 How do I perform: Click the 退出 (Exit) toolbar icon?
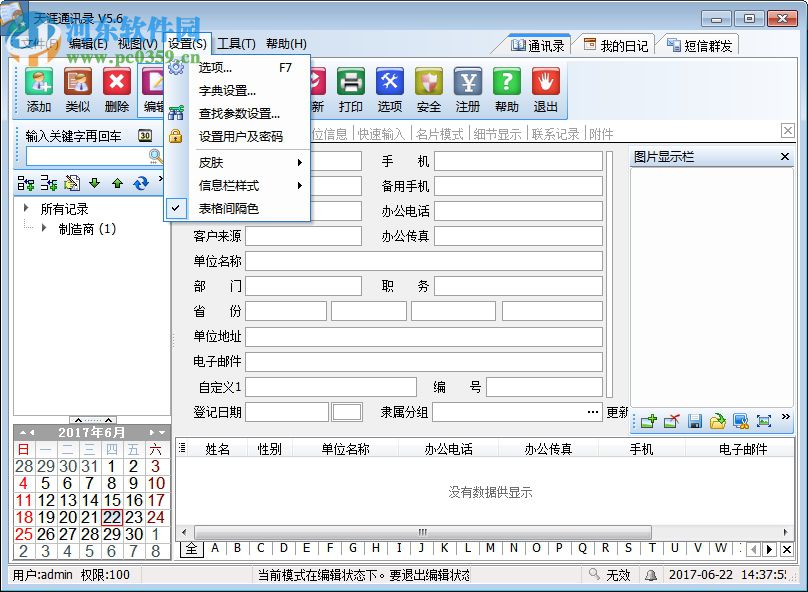pyautogui.click(x=545, y=90)
